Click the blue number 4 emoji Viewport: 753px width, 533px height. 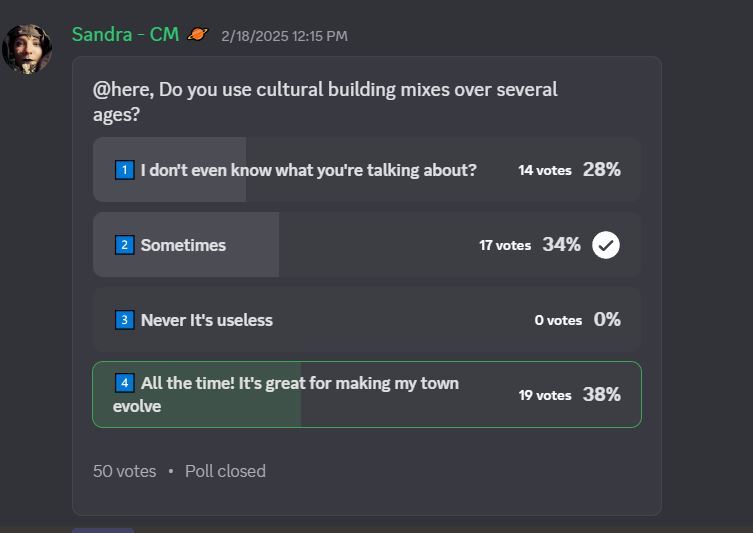coord(124,383)
